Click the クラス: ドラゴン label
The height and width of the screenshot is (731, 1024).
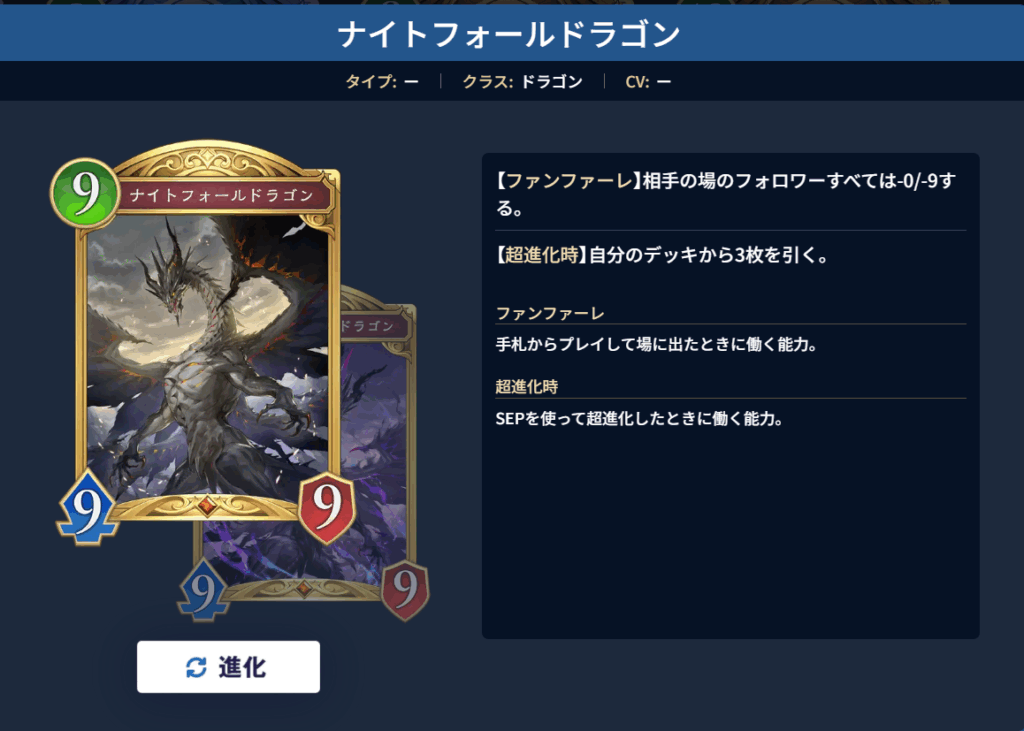[x=522, y=82]
